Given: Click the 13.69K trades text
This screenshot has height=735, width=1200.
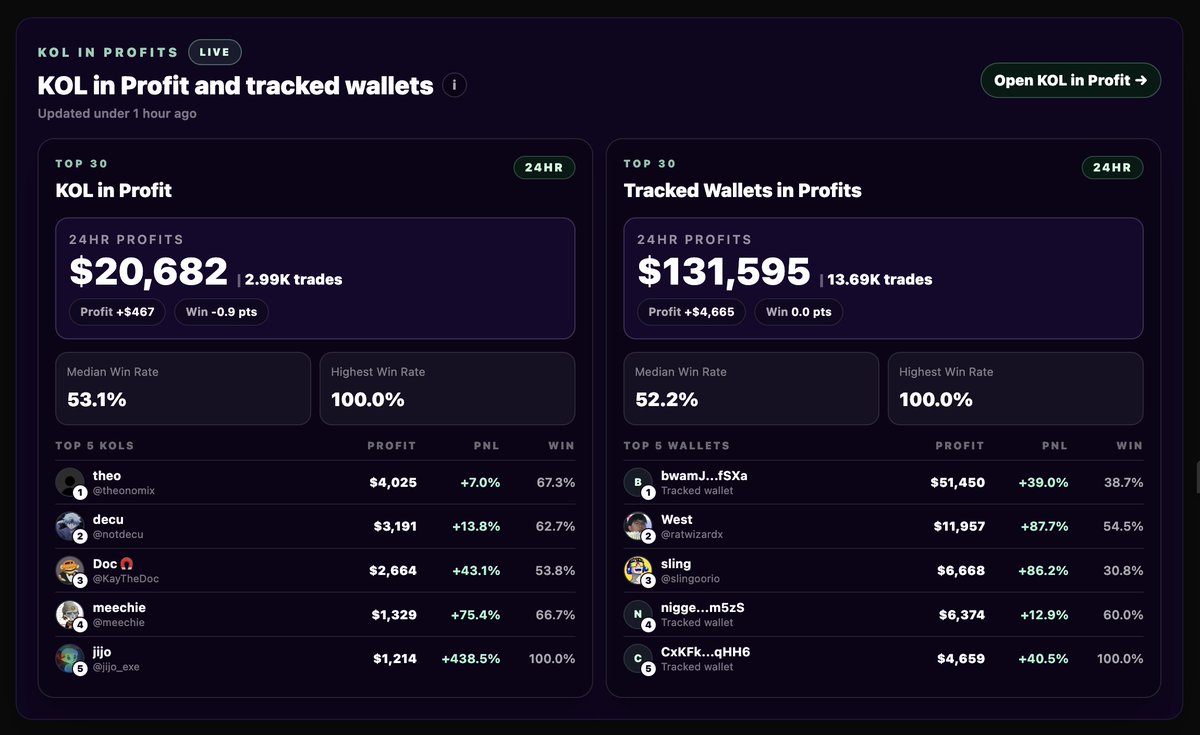Looking at the screenshot, I should 880,280.
